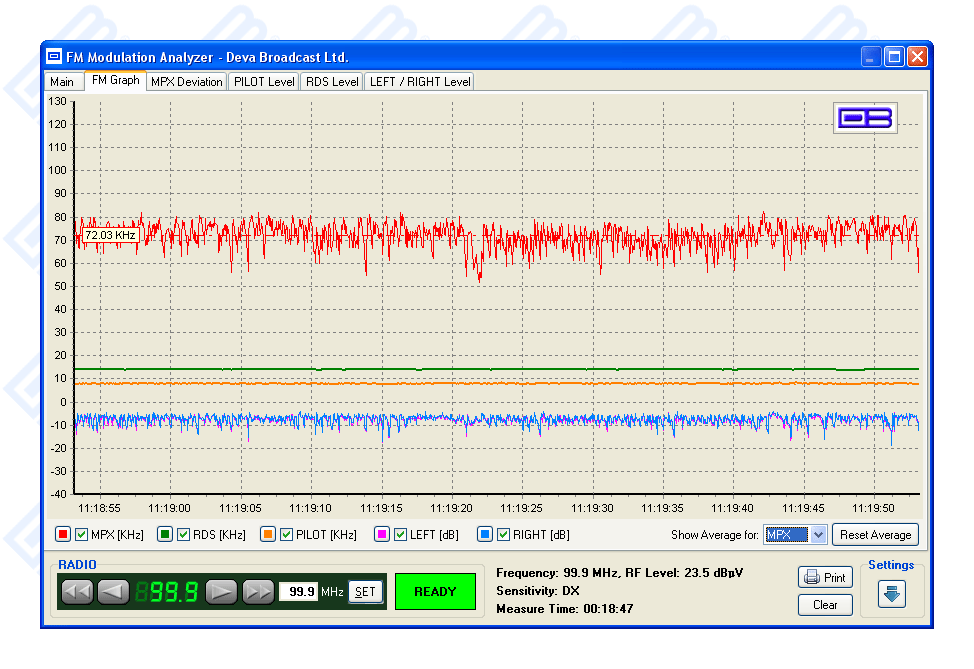
Task: Hide the LEFT [dB] trace
Action: [401, 535]
